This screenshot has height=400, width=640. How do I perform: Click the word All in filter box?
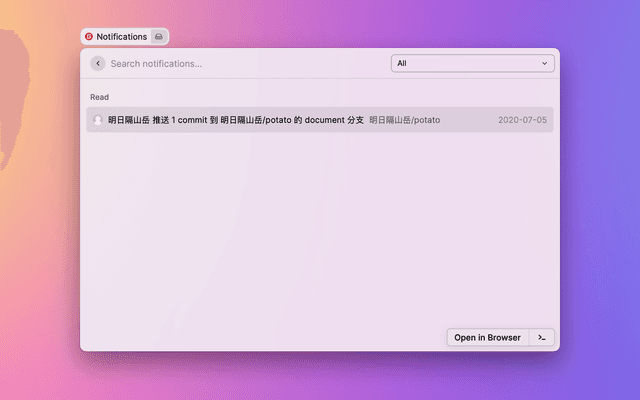(x=402, y=63)
